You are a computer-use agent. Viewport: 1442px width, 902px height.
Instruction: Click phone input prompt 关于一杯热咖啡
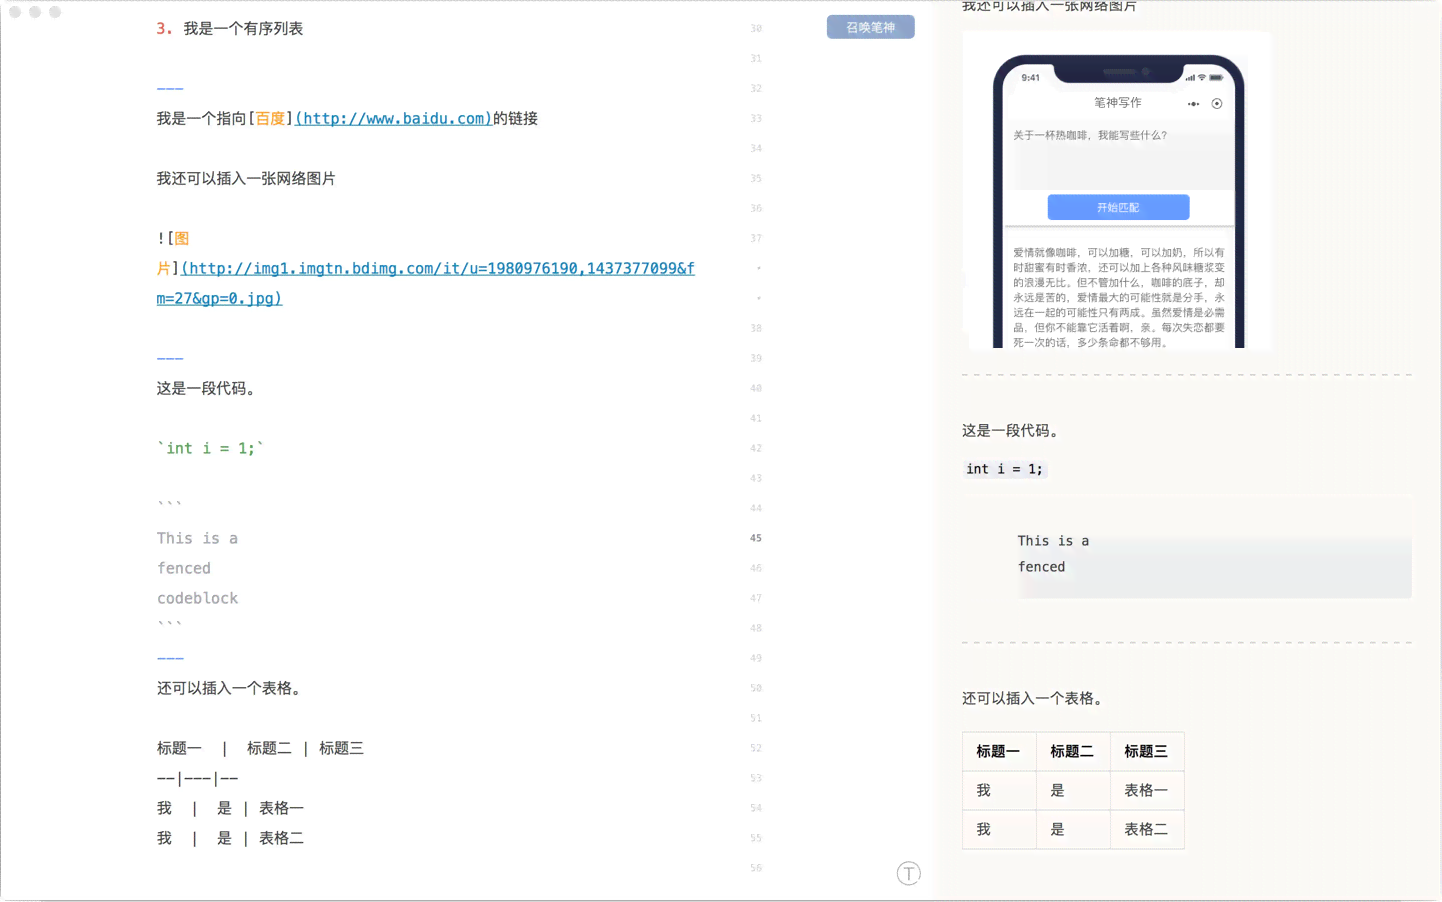1089,135
